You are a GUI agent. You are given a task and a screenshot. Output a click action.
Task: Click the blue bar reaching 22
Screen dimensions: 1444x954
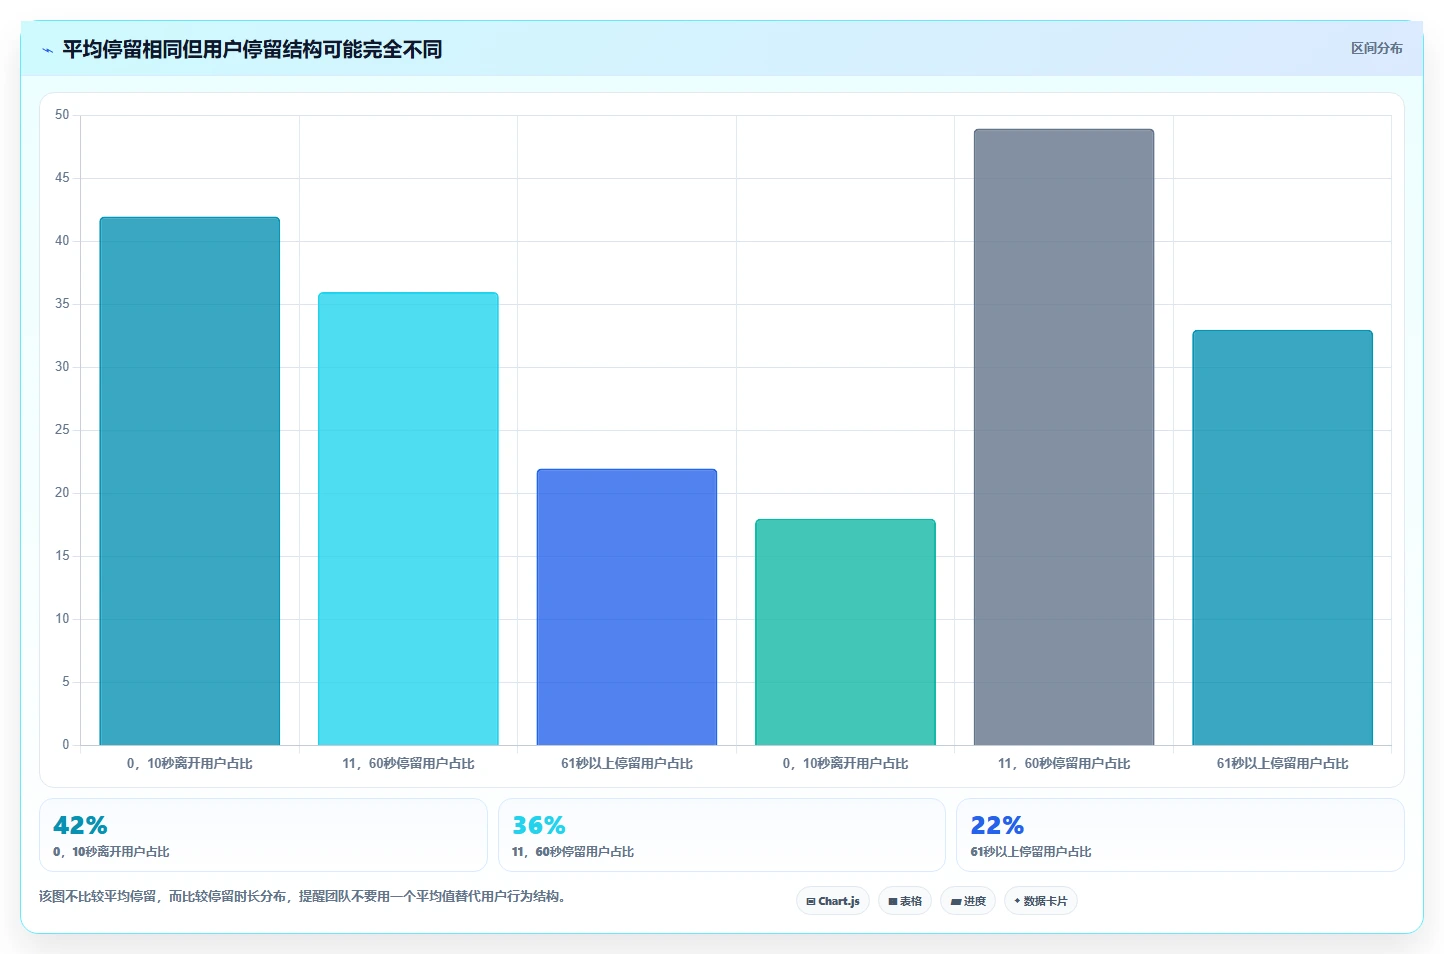627,607
